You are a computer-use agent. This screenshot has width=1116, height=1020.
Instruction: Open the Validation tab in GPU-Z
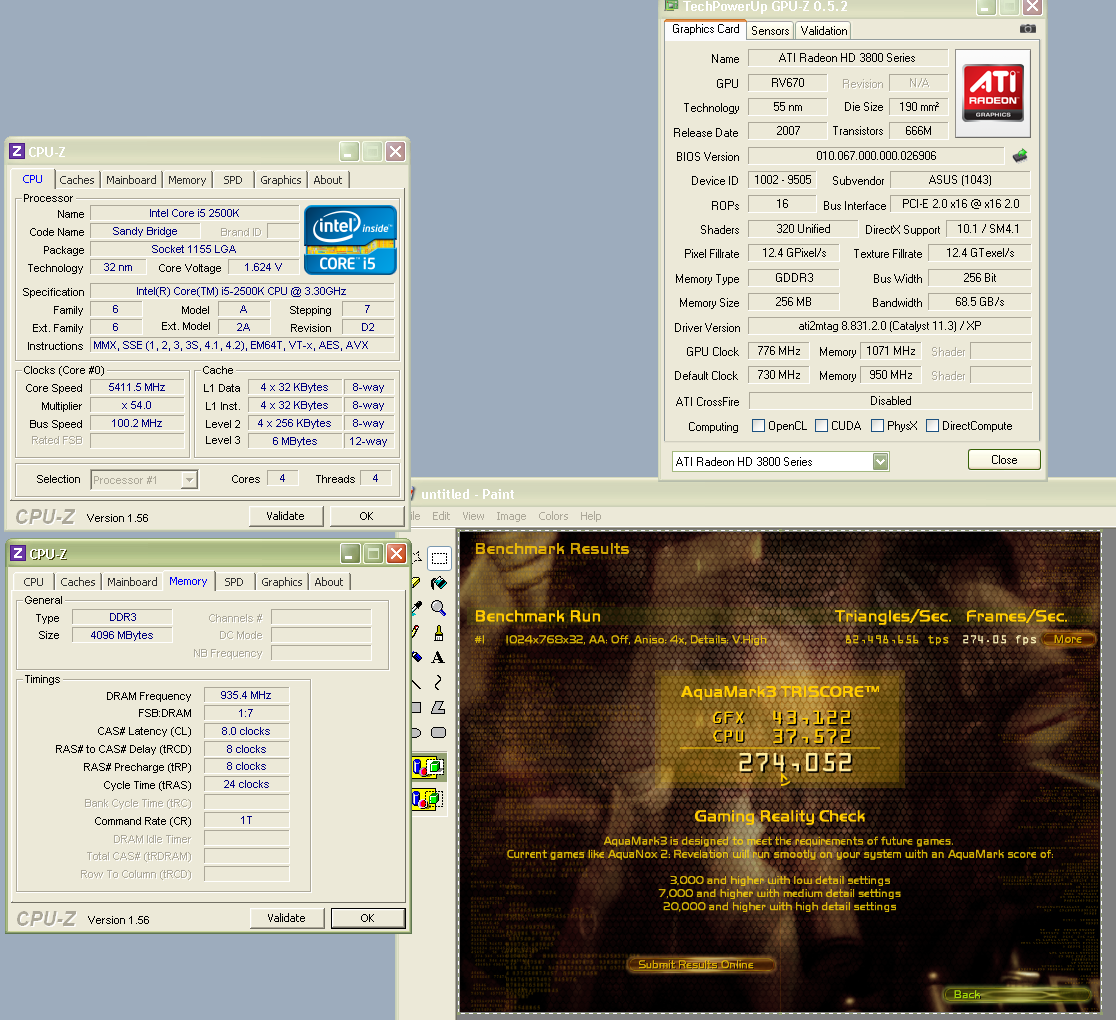point(823,31)
